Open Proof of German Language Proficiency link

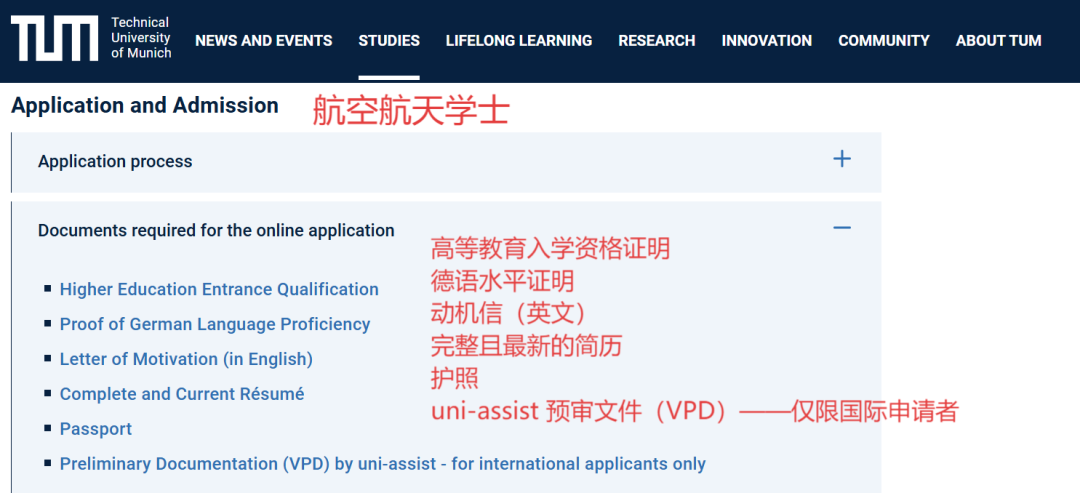(215, 324)
